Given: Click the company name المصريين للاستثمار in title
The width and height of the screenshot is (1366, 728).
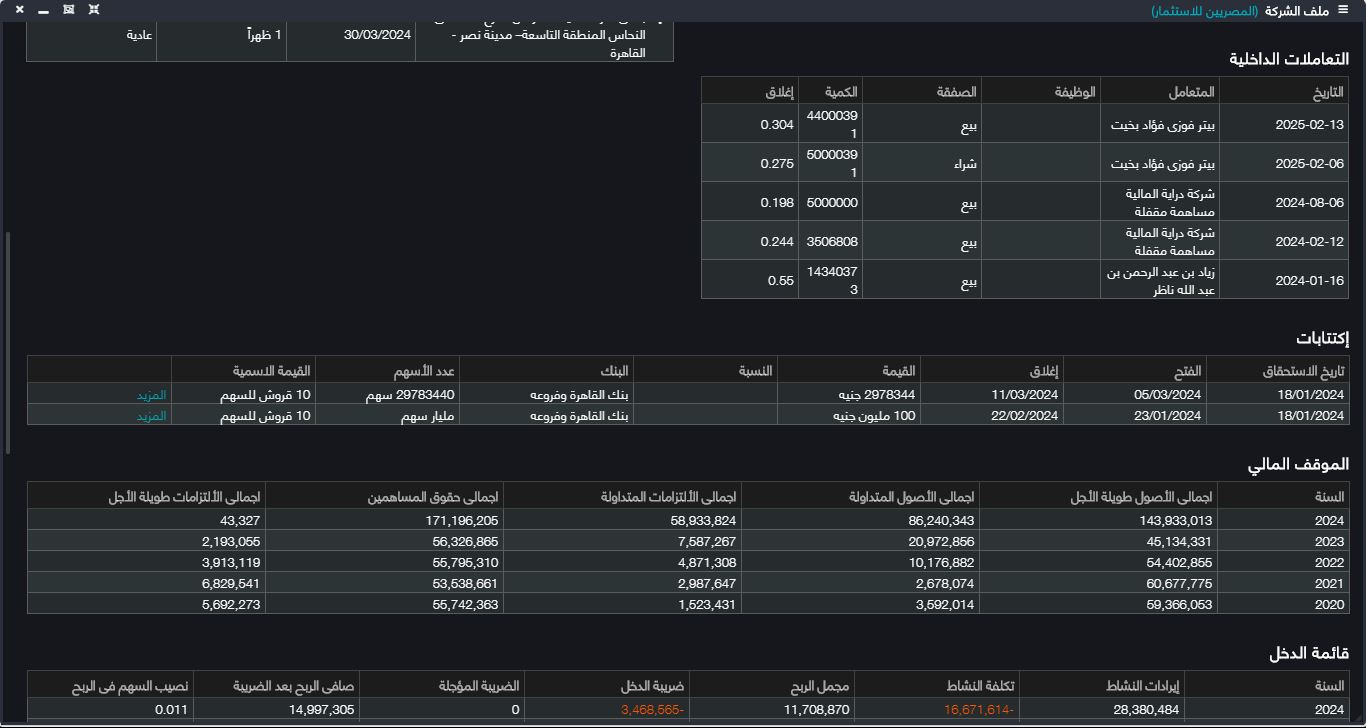Looking at the screenshot, I should click(1204, 10).
